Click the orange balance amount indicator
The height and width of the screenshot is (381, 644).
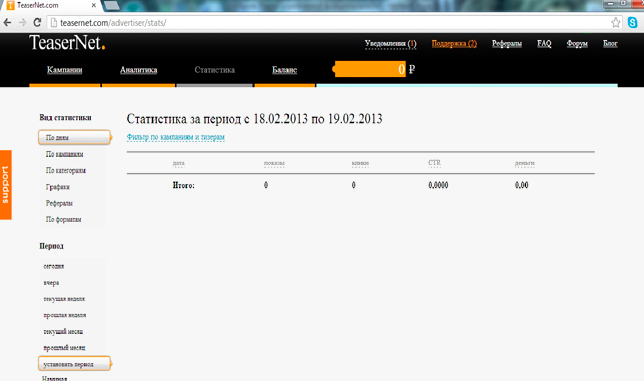(370, 69)
